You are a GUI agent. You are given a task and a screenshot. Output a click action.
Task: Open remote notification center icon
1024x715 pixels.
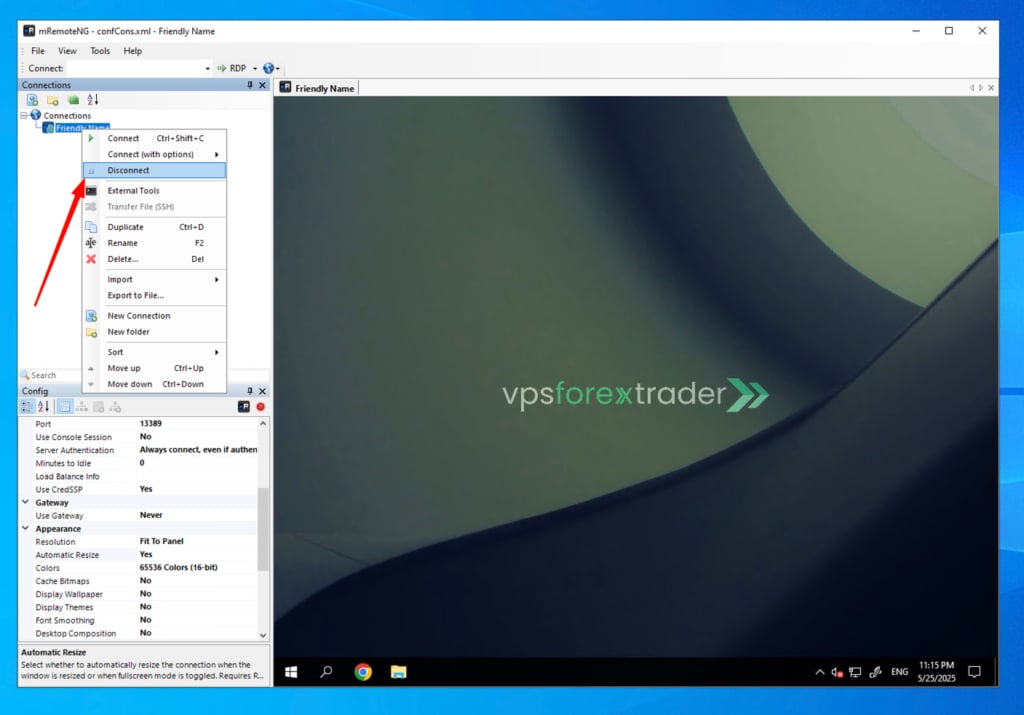(974, 672)
